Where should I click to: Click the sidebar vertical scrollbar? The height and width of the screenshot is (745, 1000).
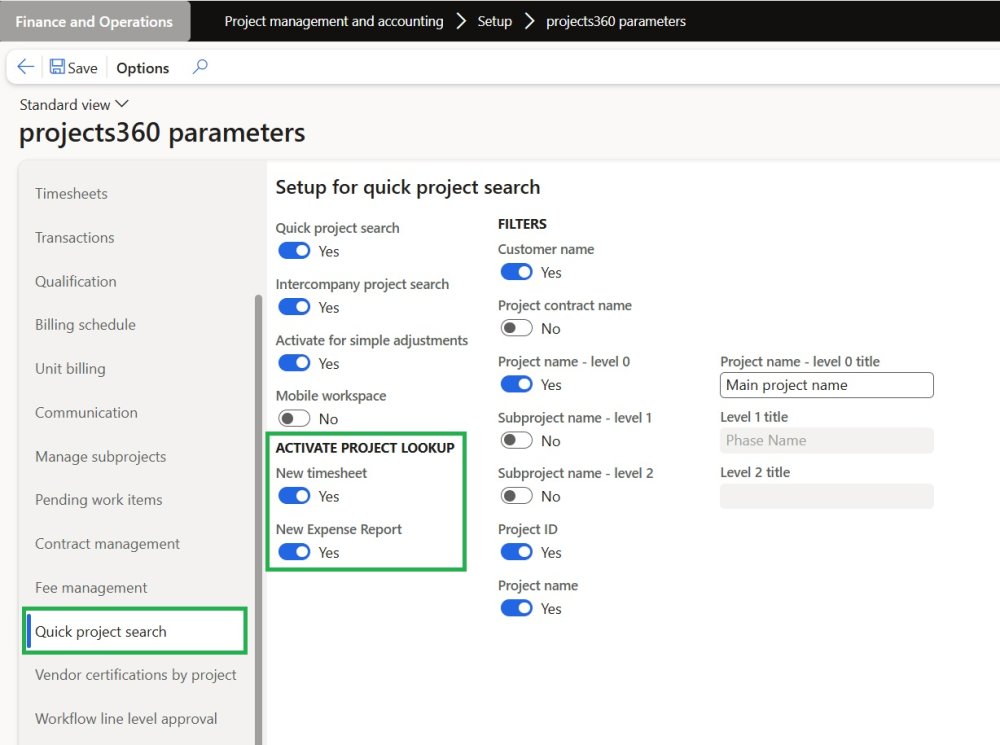click(x=258, y=500)
